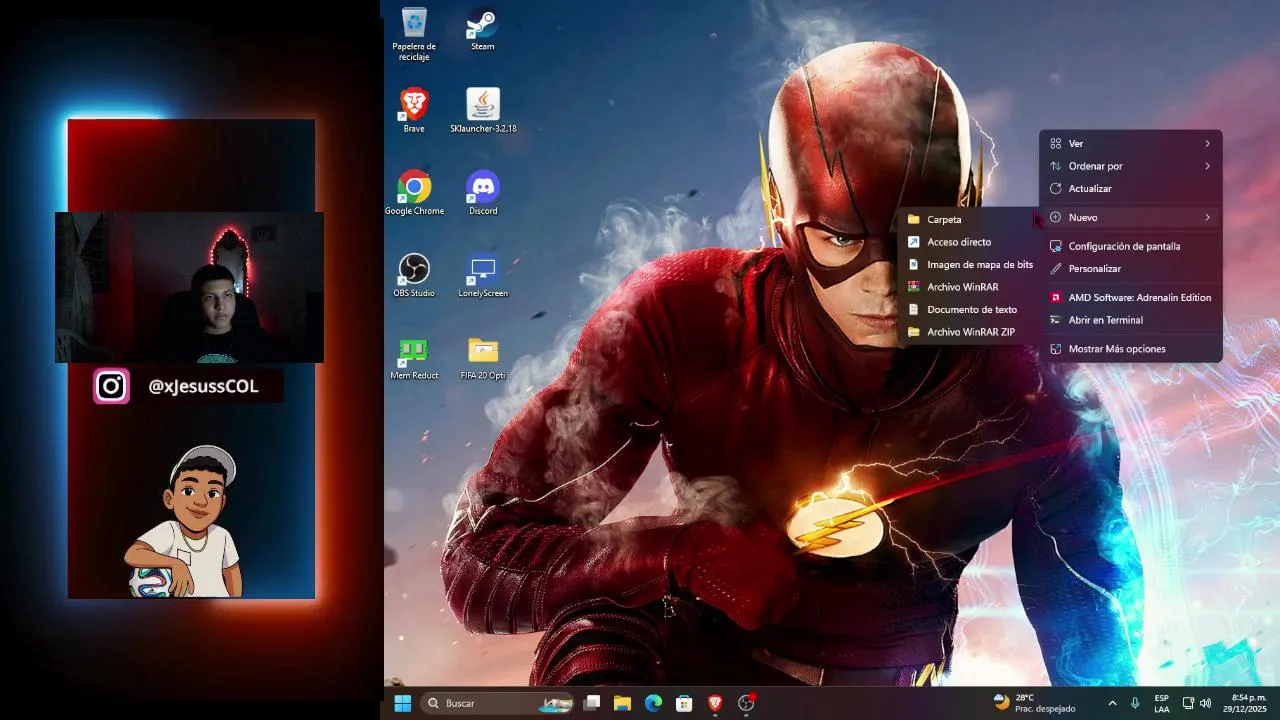
Task: Launch Microsoft Edge from the taskbar
Action: coord(653,703)
